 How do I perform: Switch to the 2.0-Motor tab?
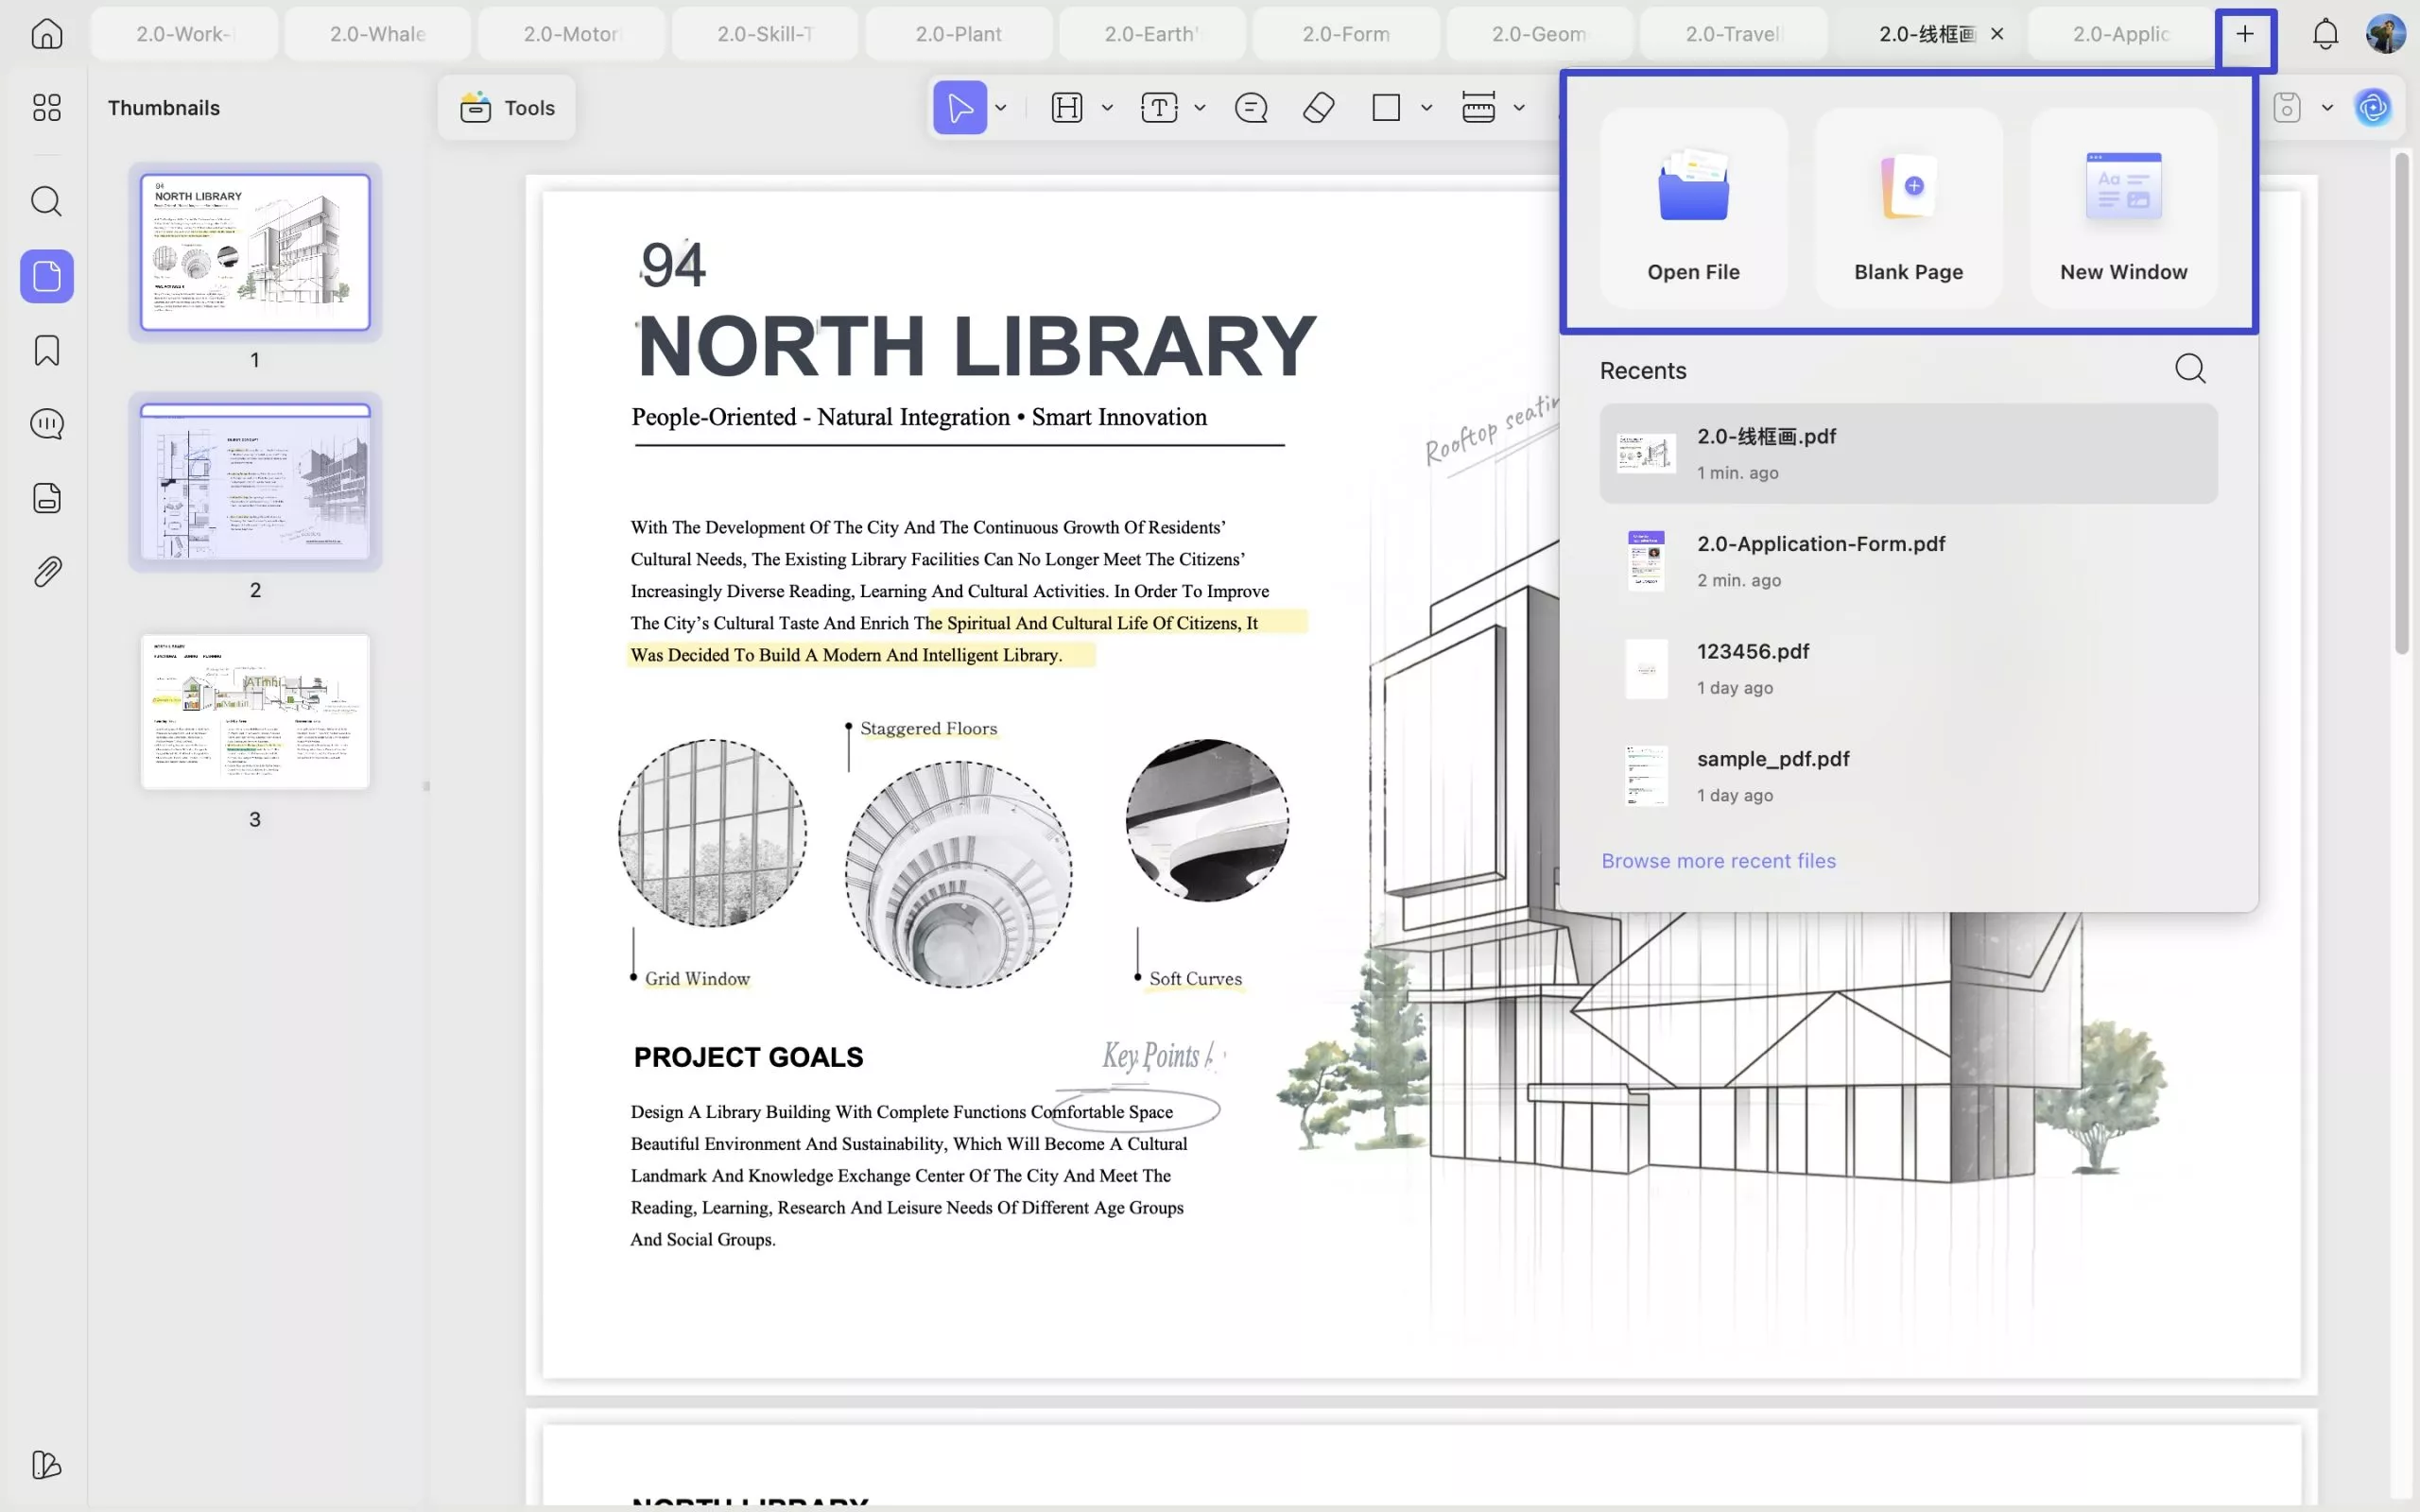[571, 34]
